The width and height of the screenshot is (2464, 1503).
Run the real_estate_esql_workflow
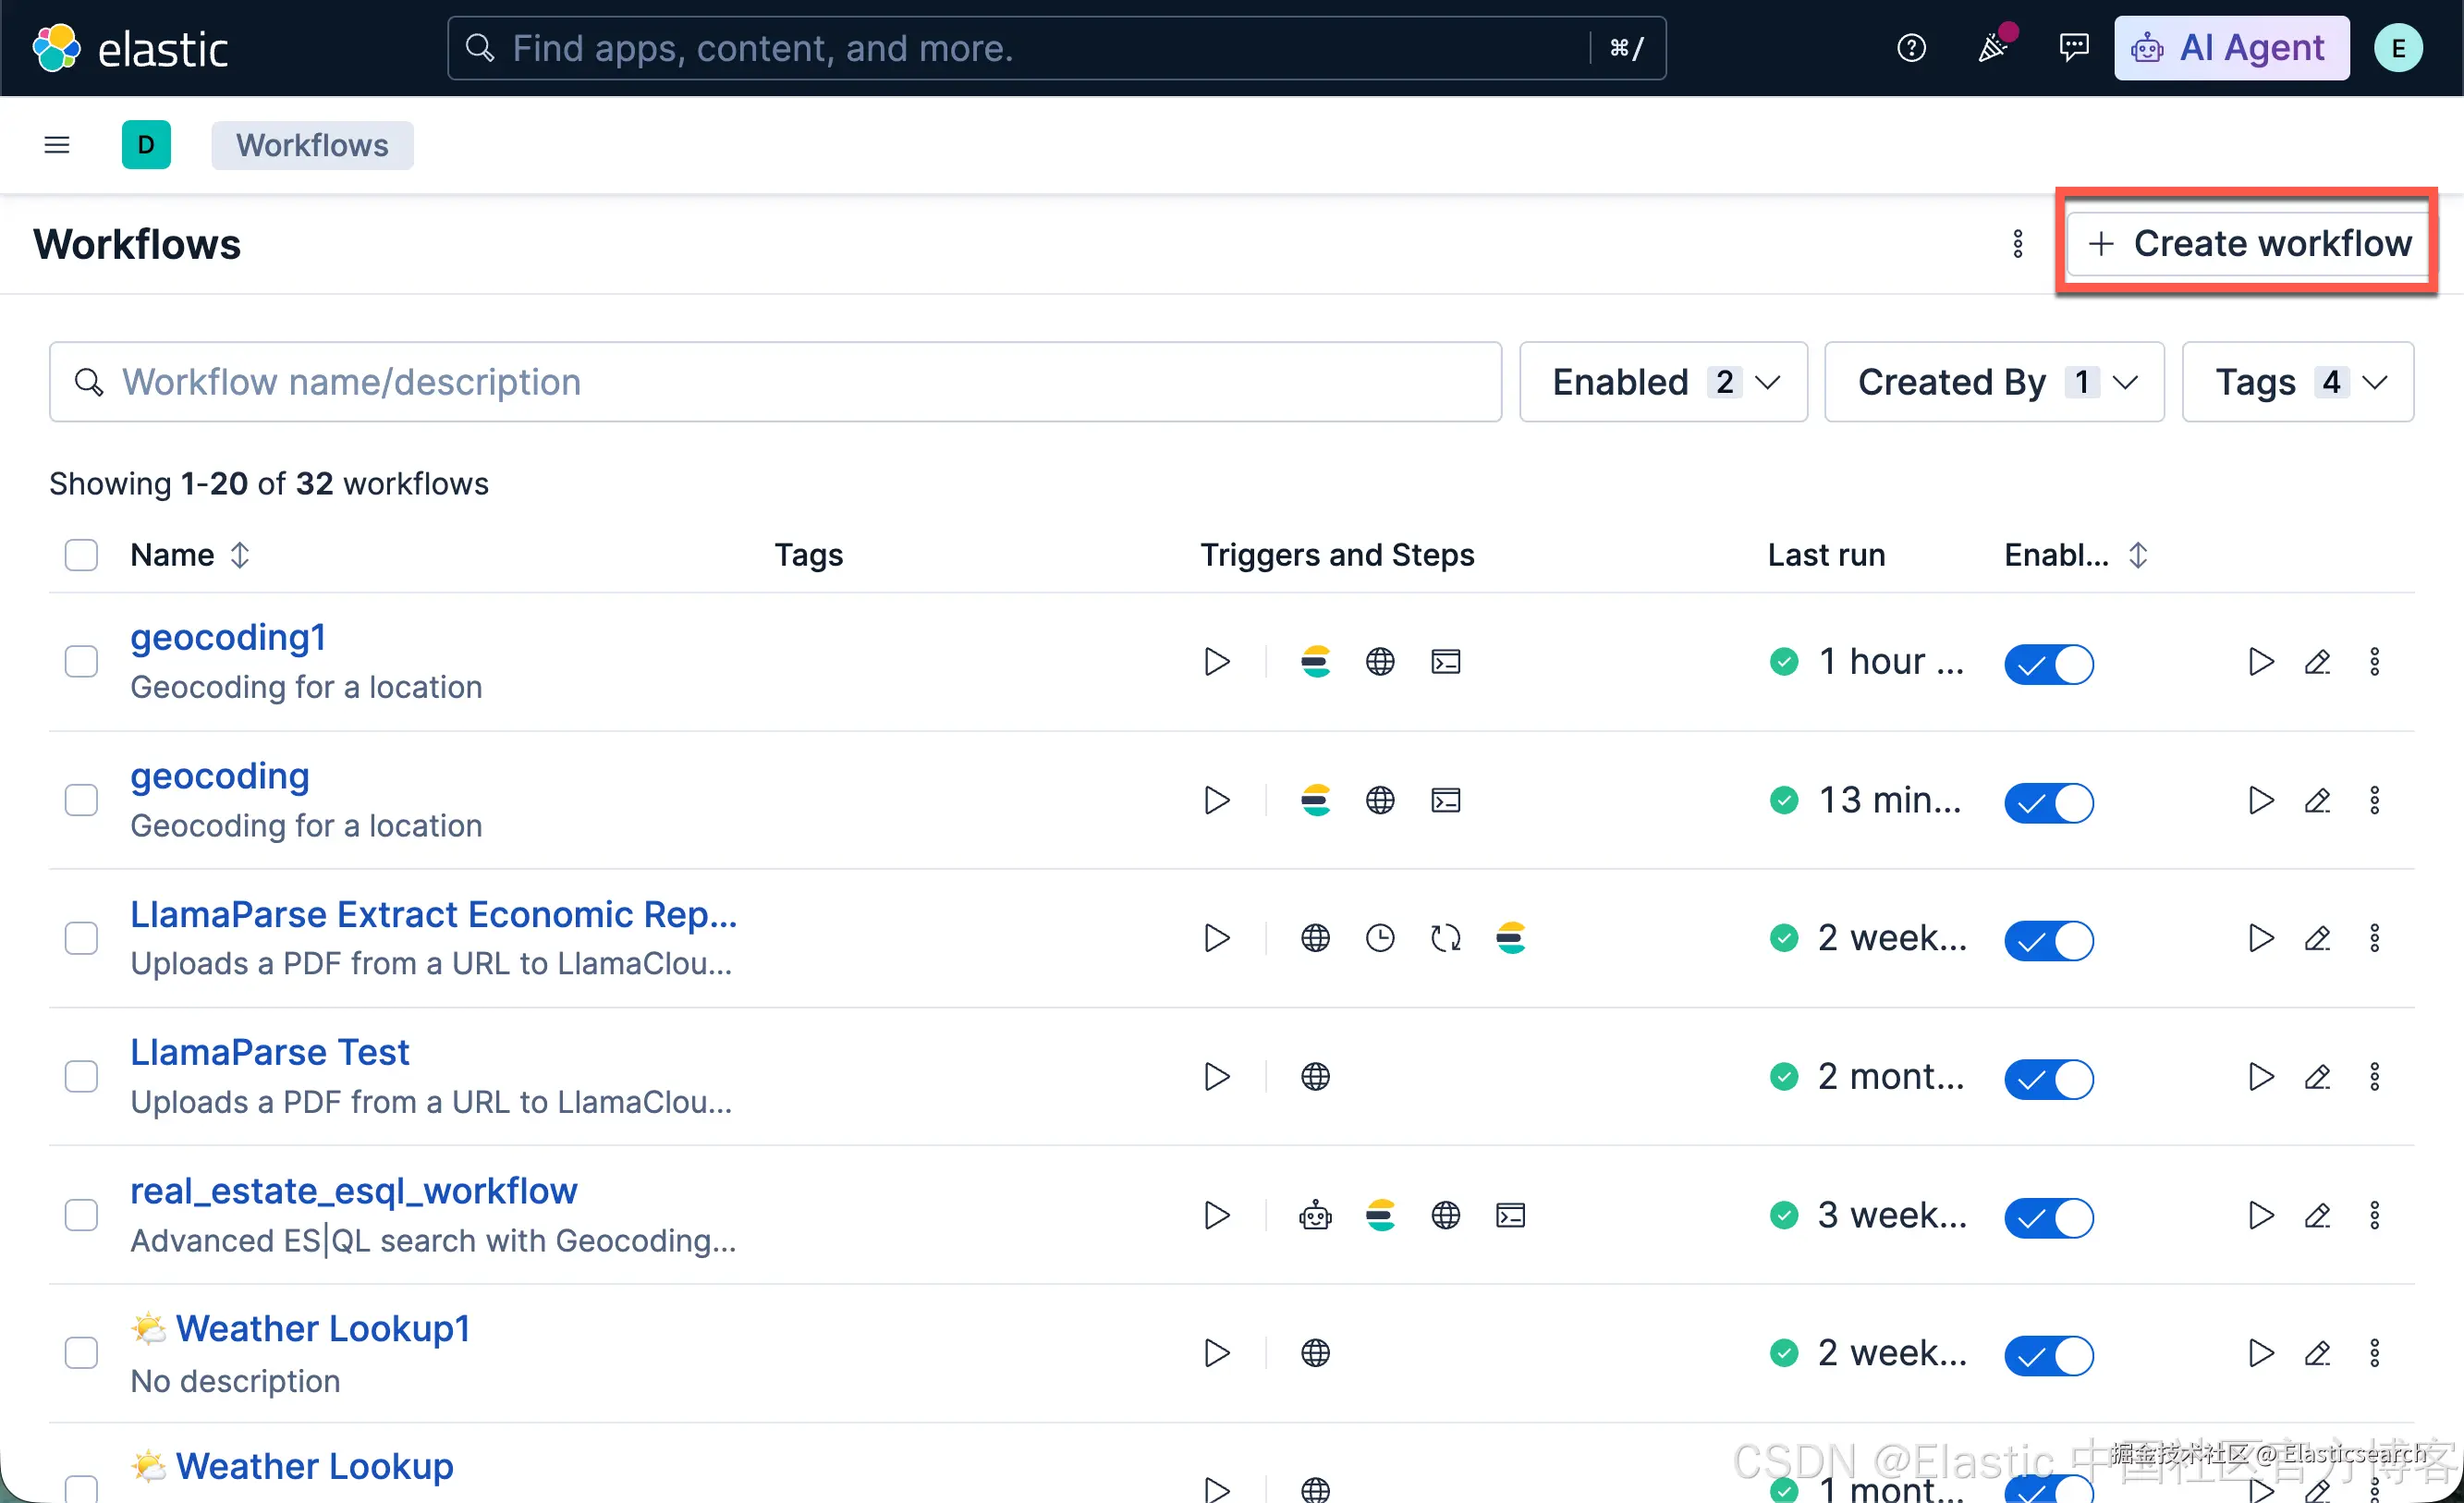tap(2260, 1215)
